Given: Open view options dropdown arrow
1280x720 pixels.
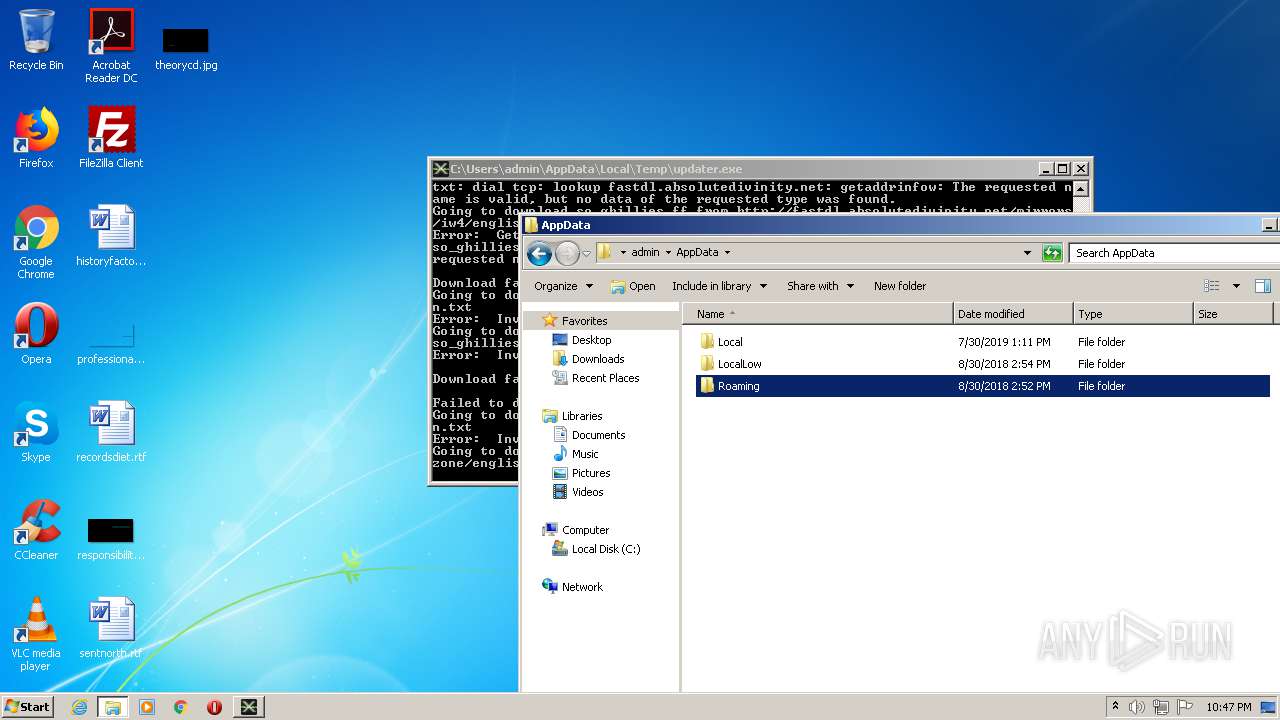Looking at the screenshot, I should click(x=1236, y=286).
